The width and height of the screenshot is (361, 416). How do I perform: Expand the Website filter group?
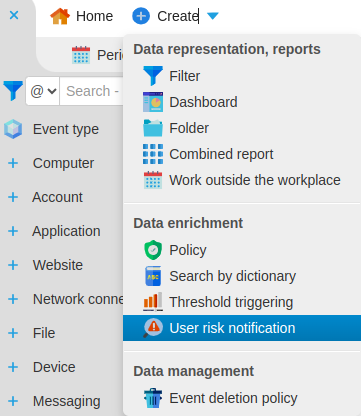tap(13, 265)
